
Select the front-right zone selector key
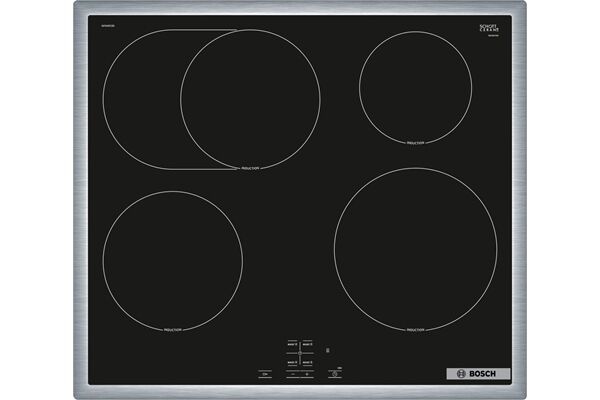pos(308,361)
